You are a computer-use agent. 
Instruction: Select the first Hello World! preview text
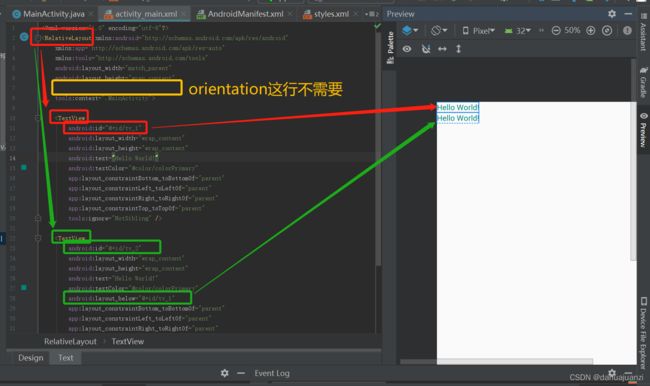[x=458, y=107]
